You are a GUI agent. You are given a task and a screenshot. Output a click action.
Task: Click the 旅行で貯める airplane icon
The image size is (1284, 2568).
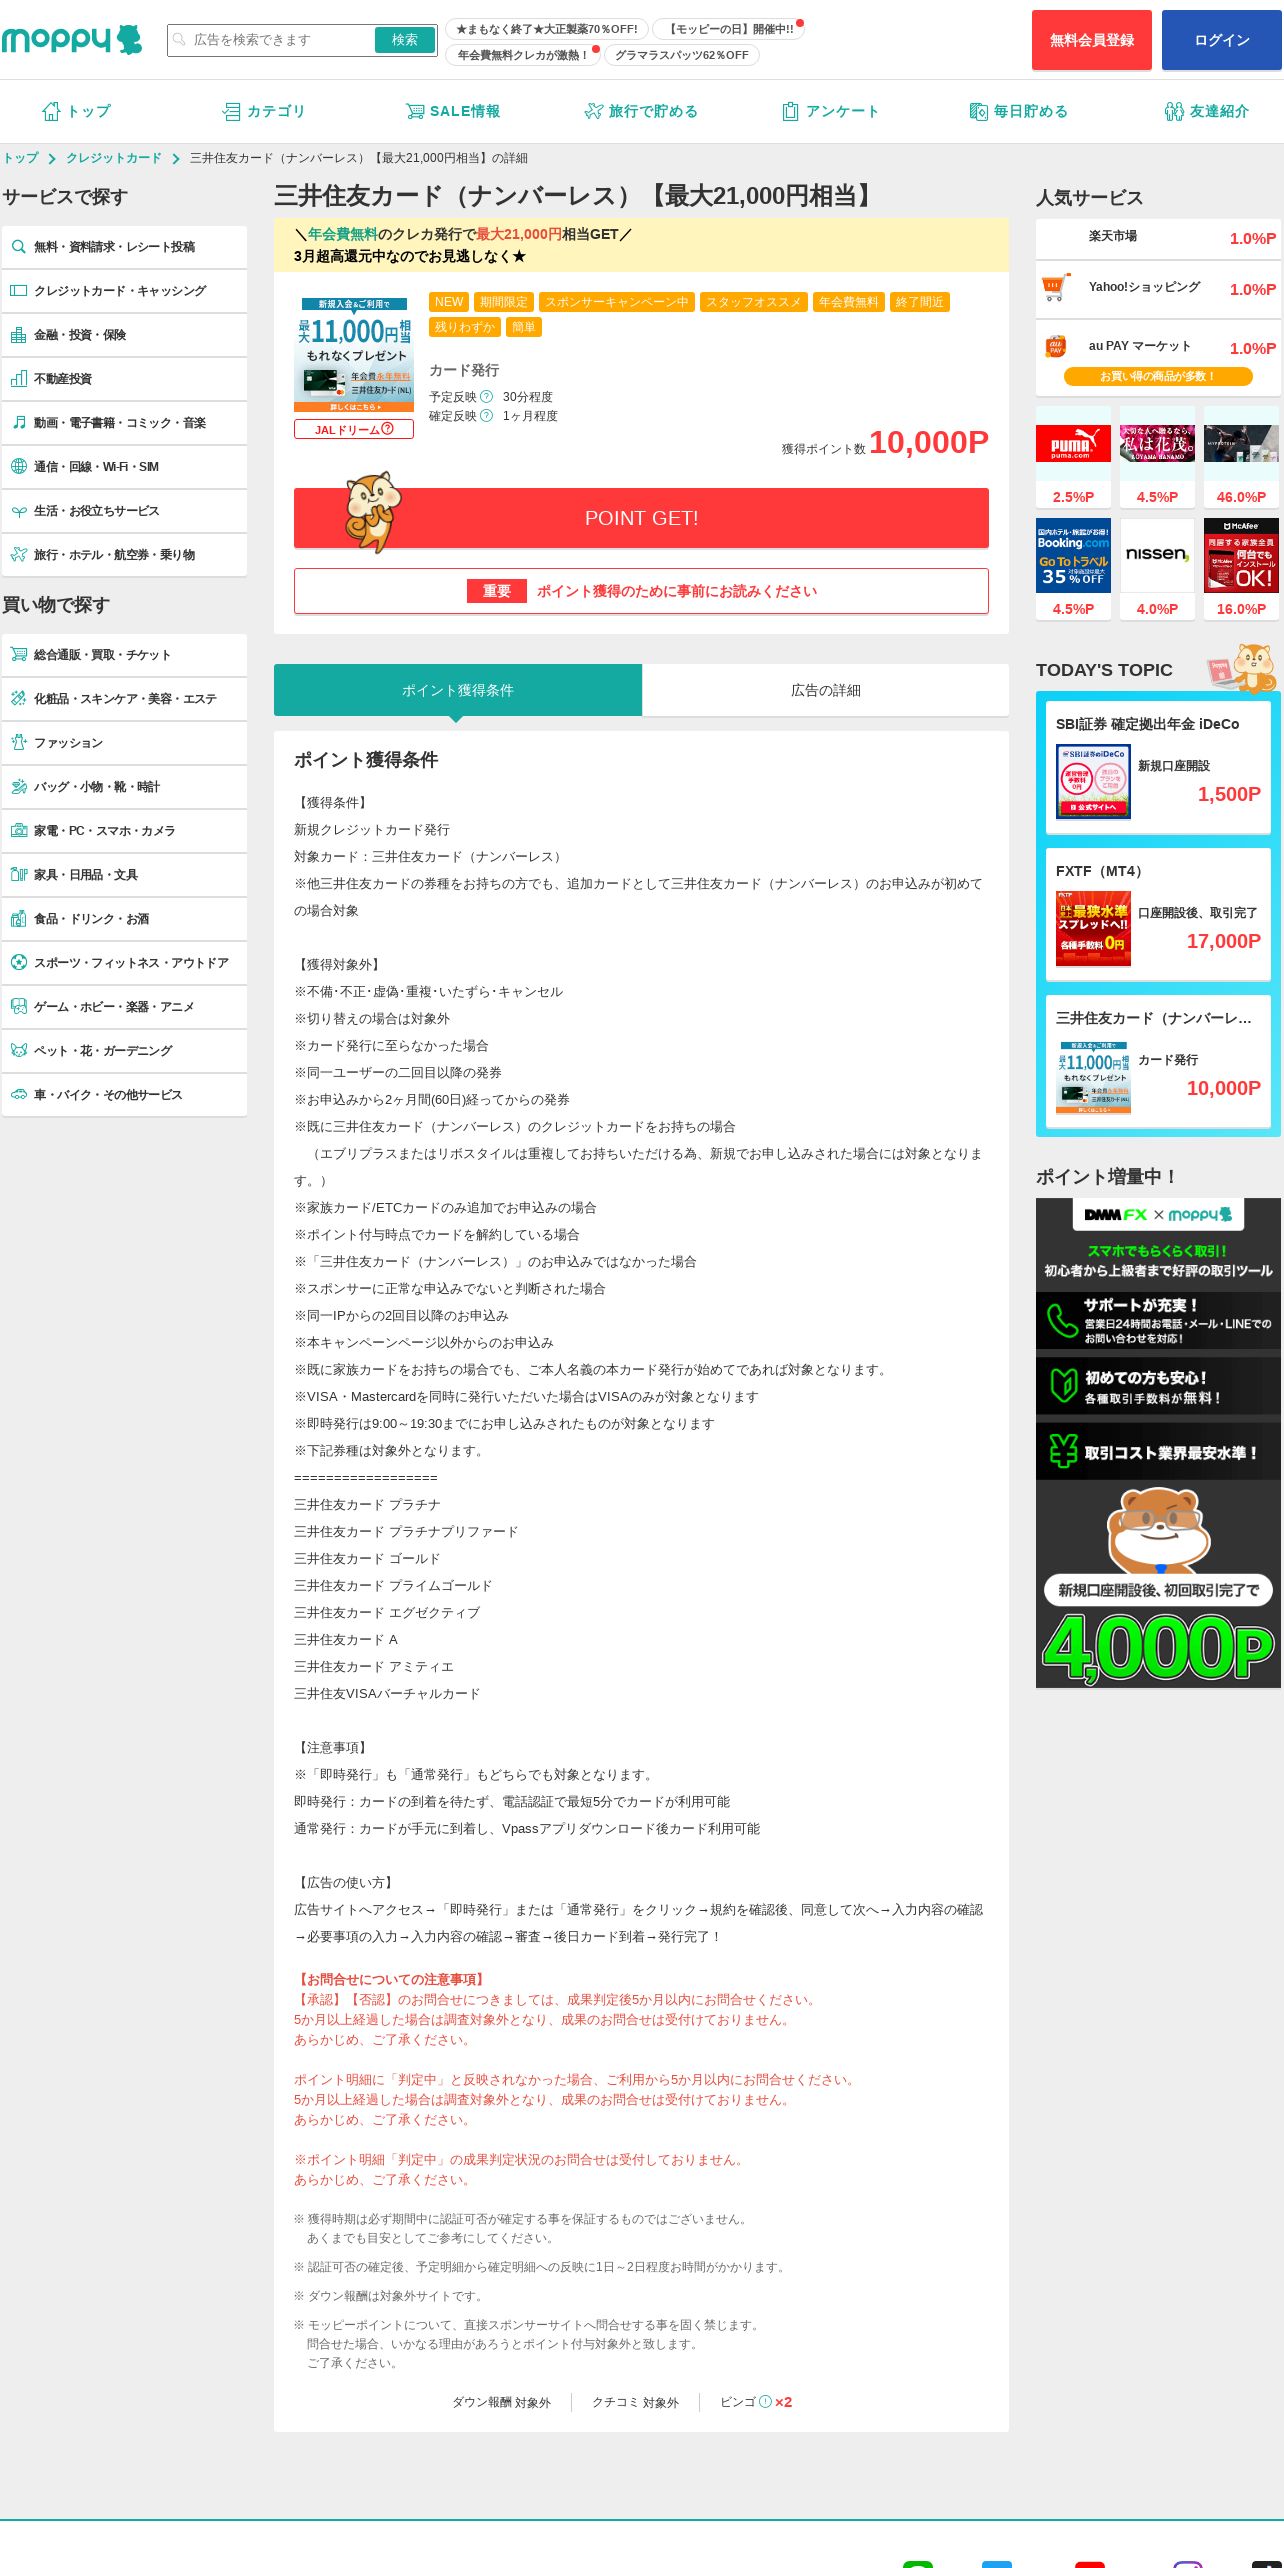[594, 111]
